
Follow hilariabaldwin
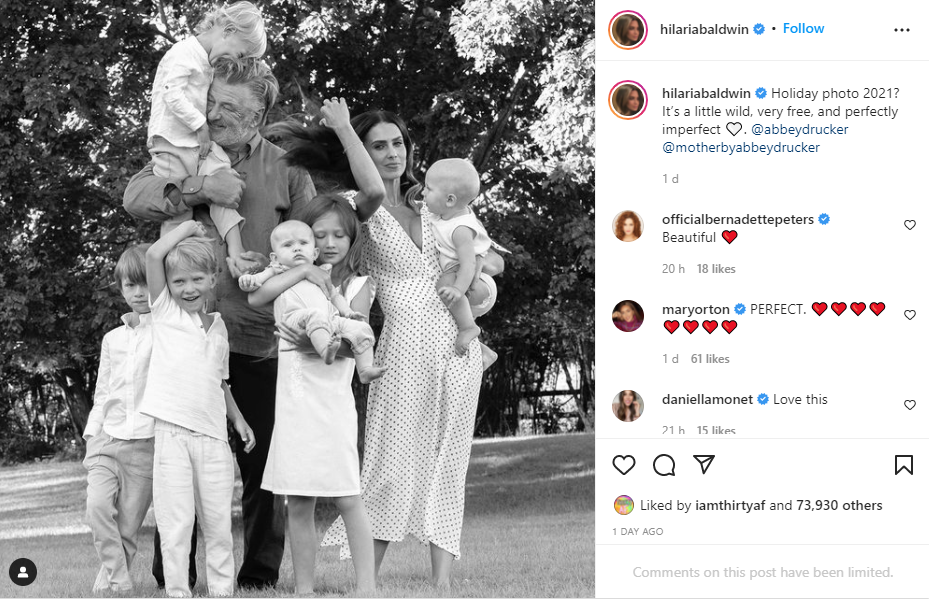(803, 28)
